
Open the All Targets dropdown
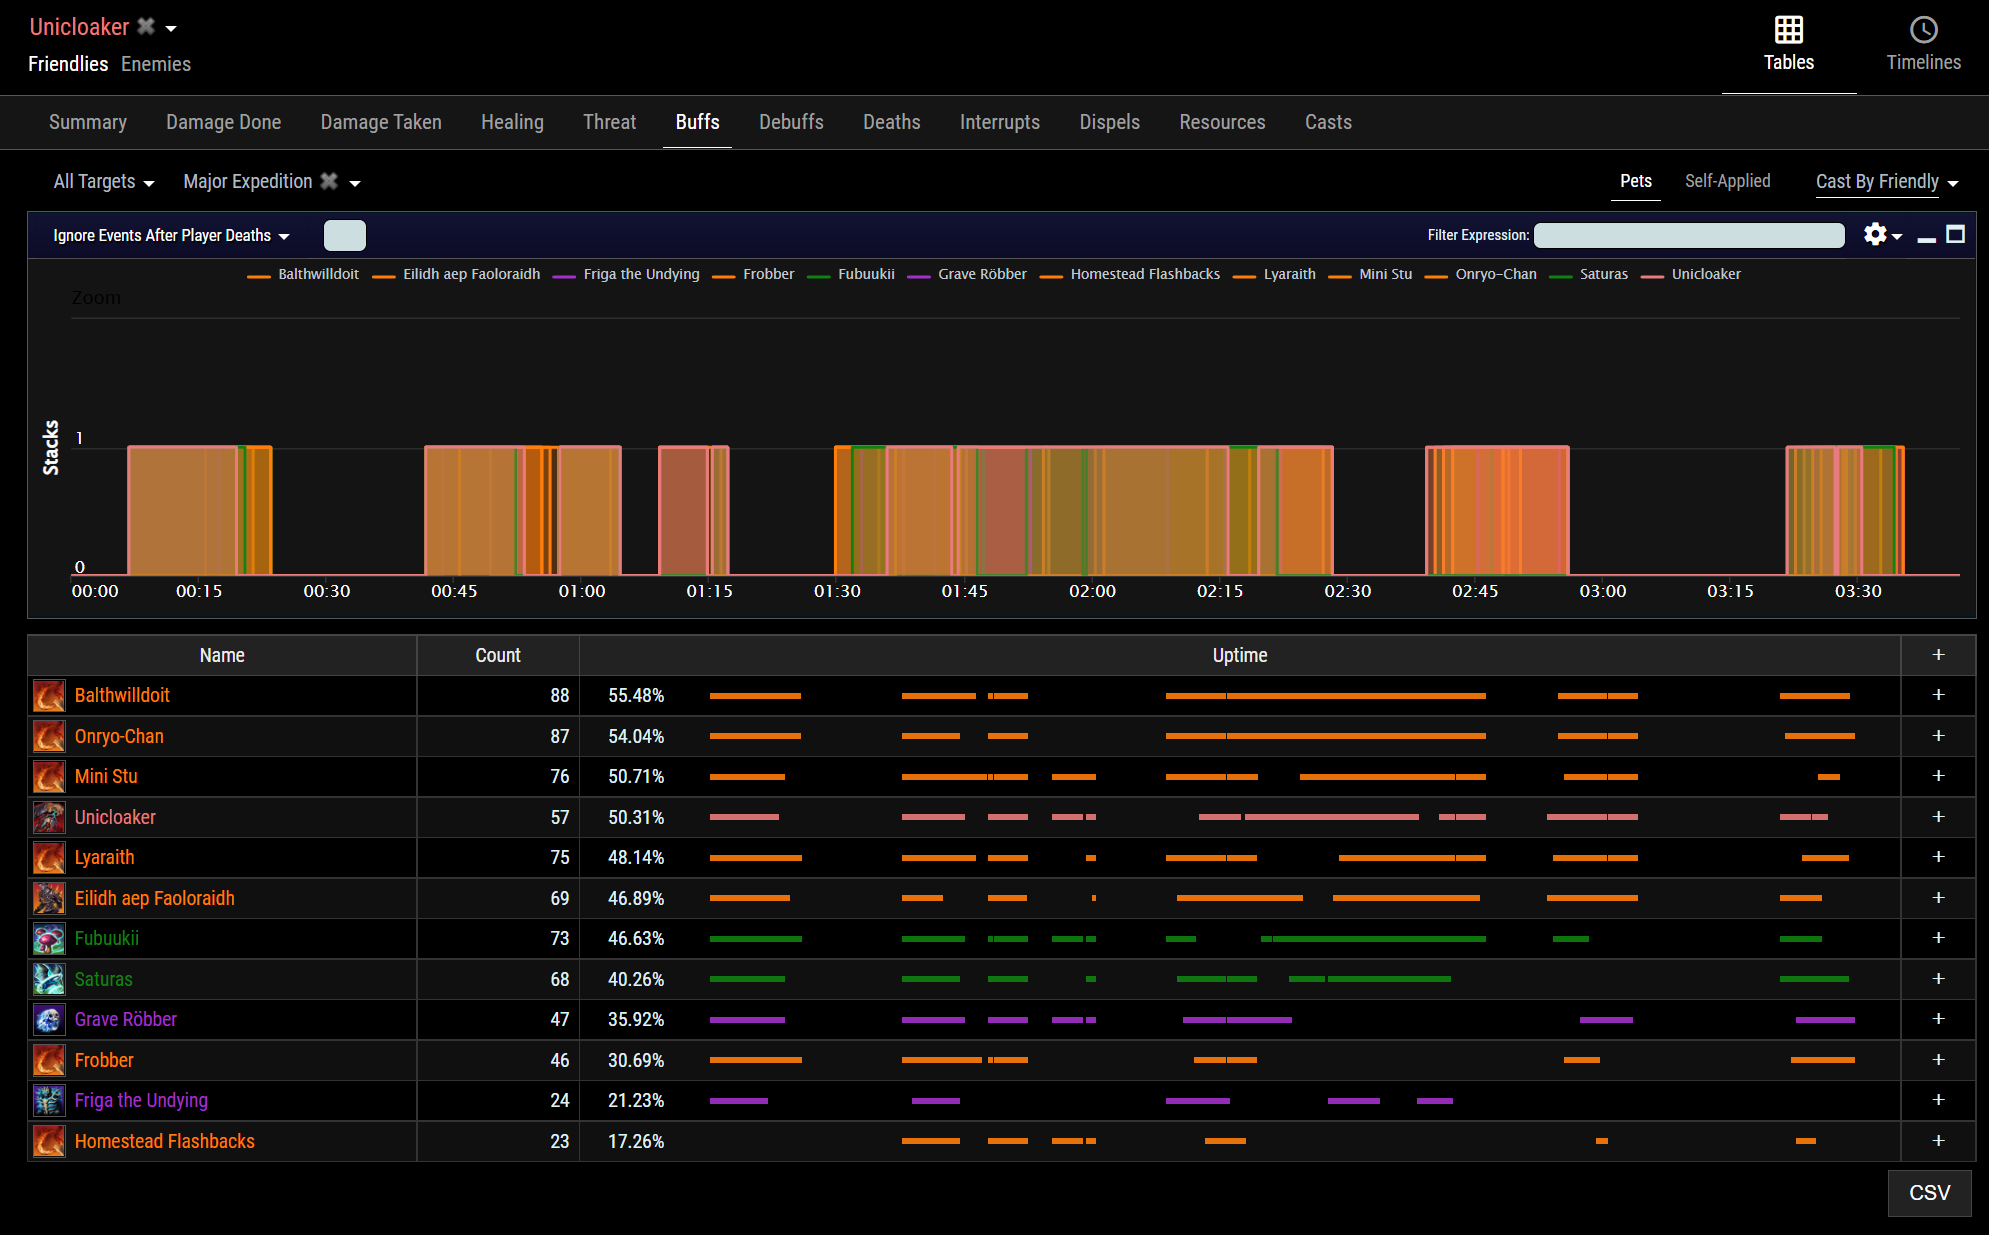(x=104, y=182)
